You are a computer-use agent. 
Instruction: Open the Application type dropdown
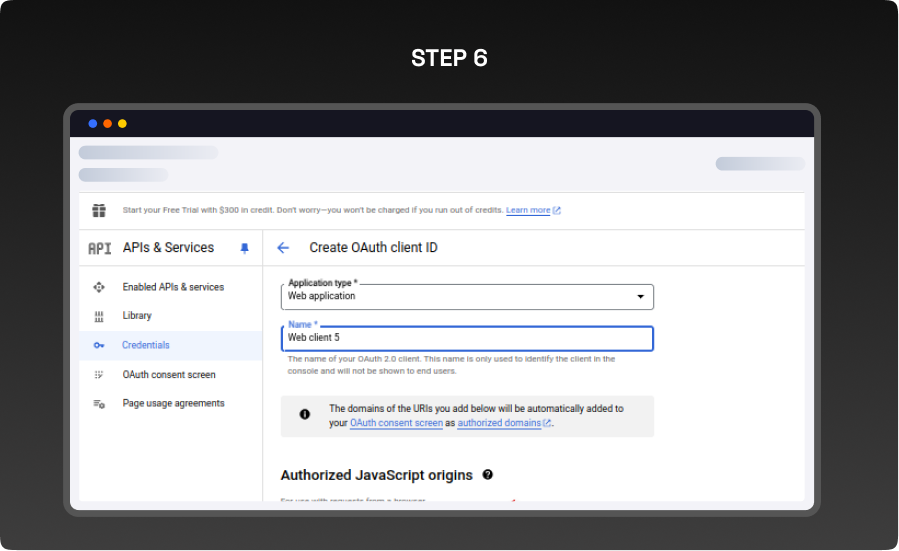(x=467, y=297)
